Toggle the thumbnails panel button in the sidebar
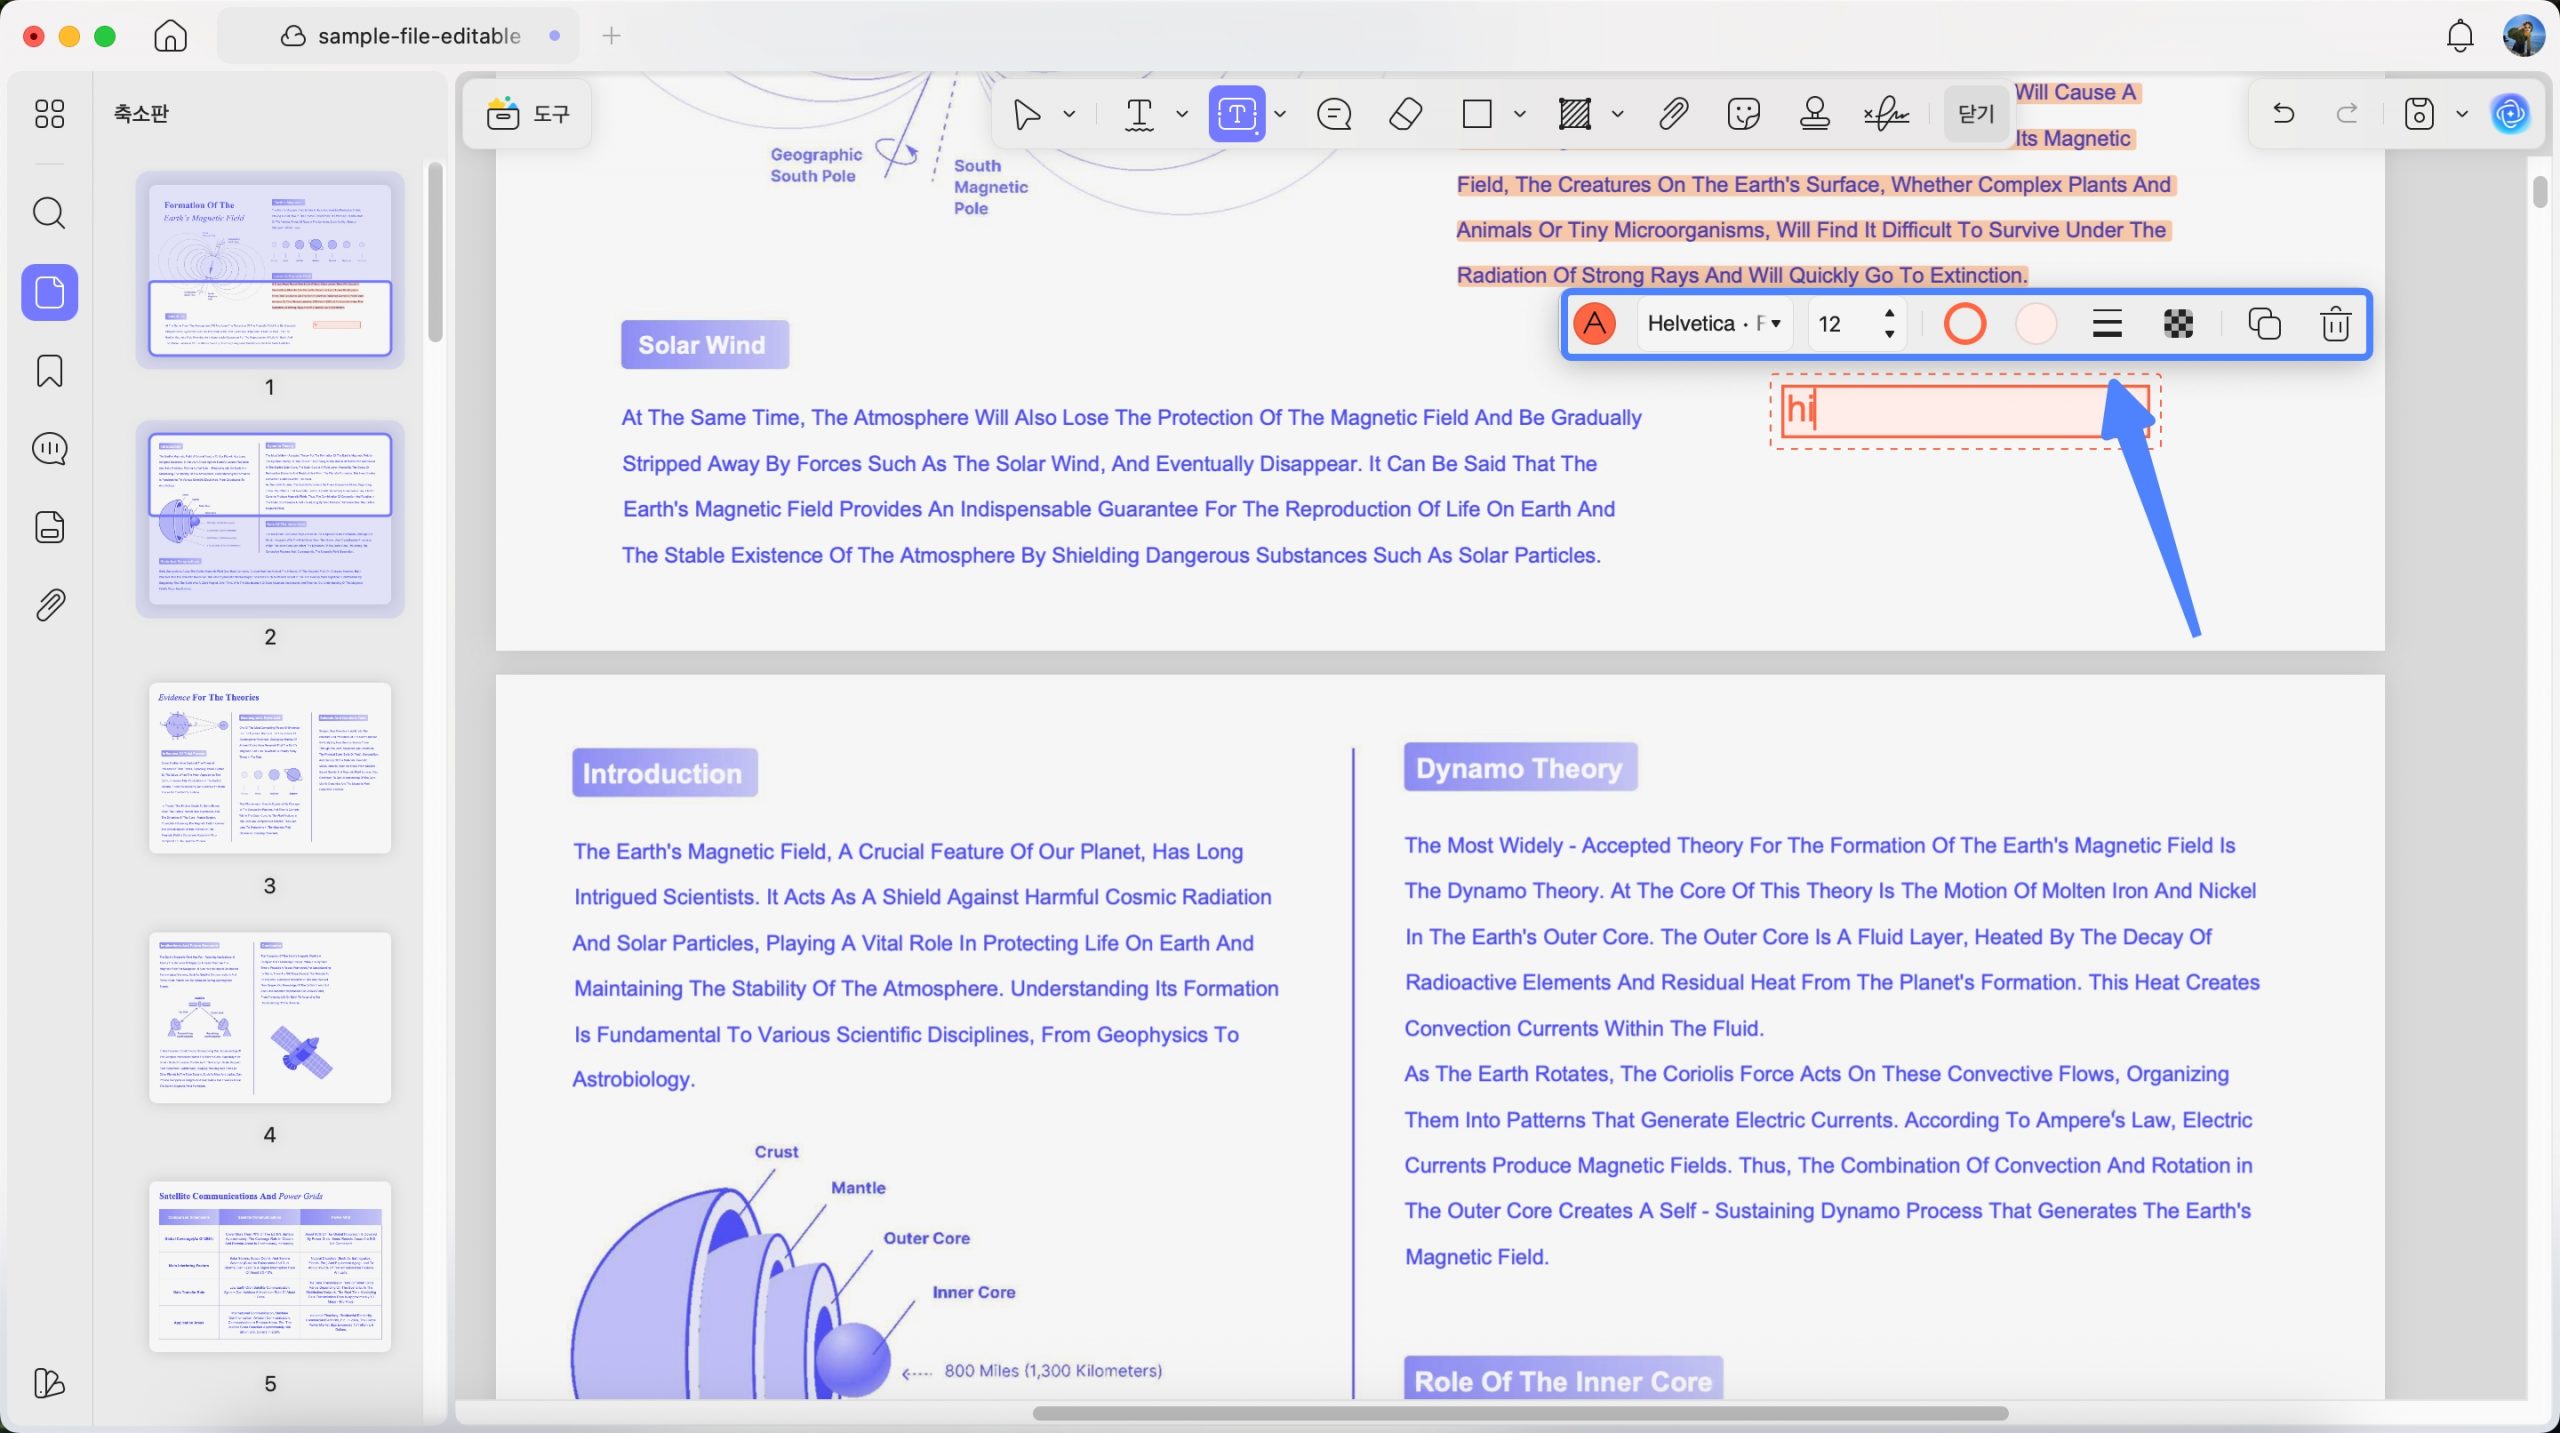 click(x=49, y=292)
